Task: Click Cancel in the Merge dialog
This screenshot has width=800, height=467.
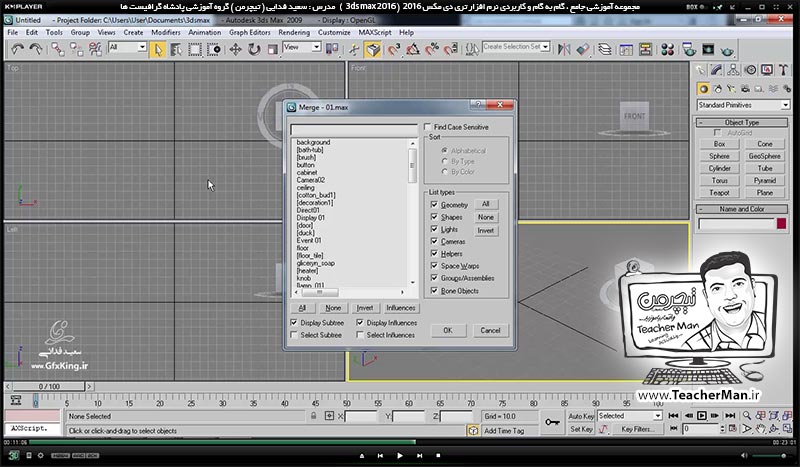Action: 490,330
